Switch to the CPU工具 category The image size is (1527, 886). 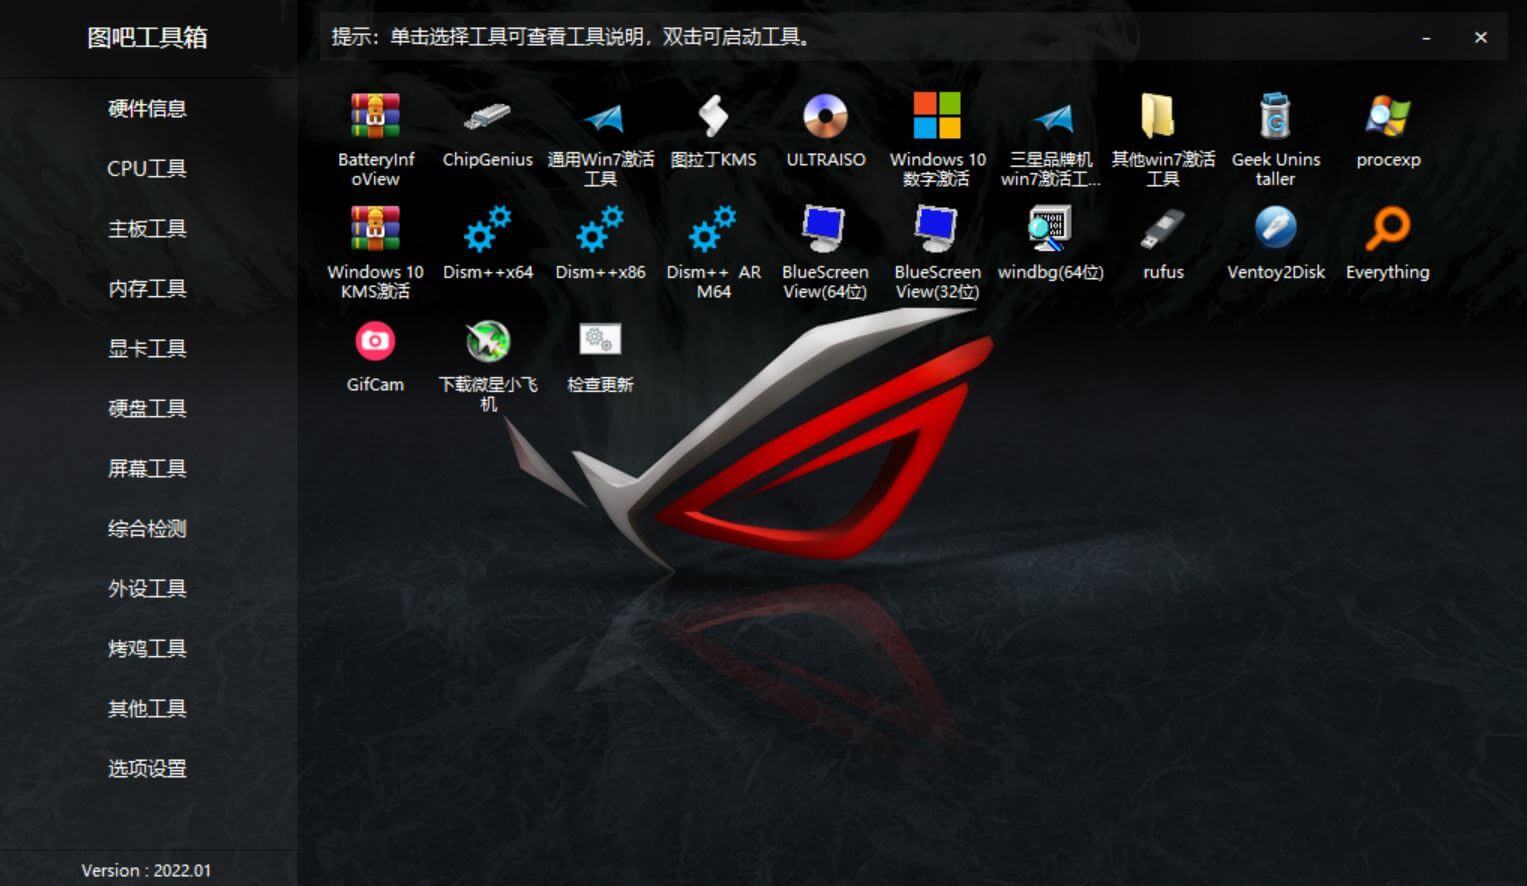146,168
